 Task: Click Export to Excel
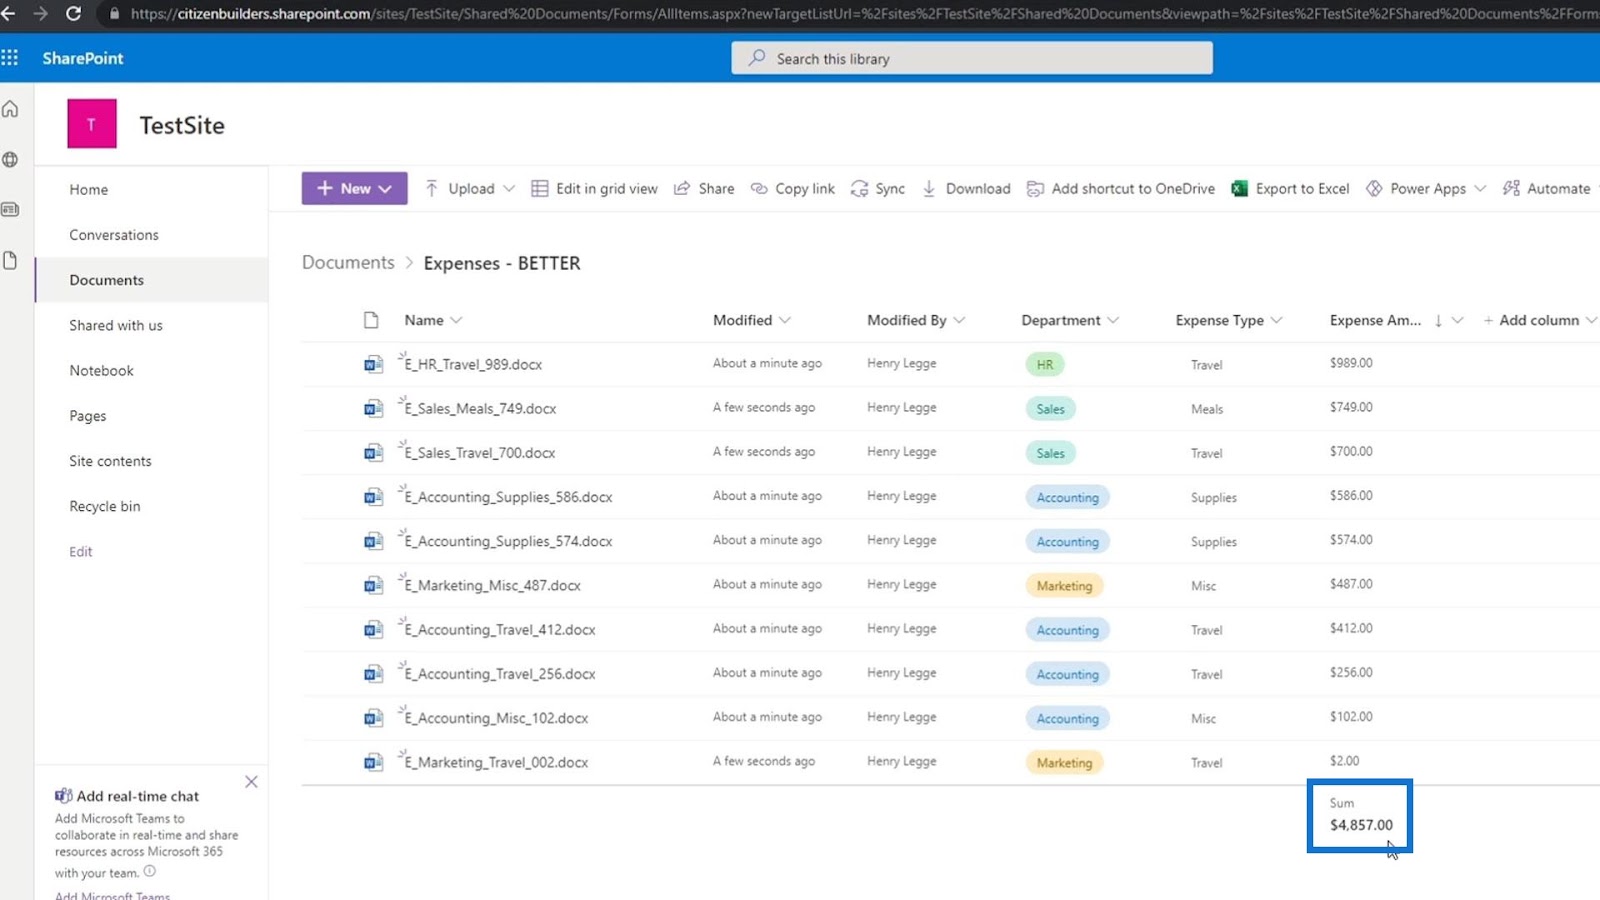(x=1290, y=188)
